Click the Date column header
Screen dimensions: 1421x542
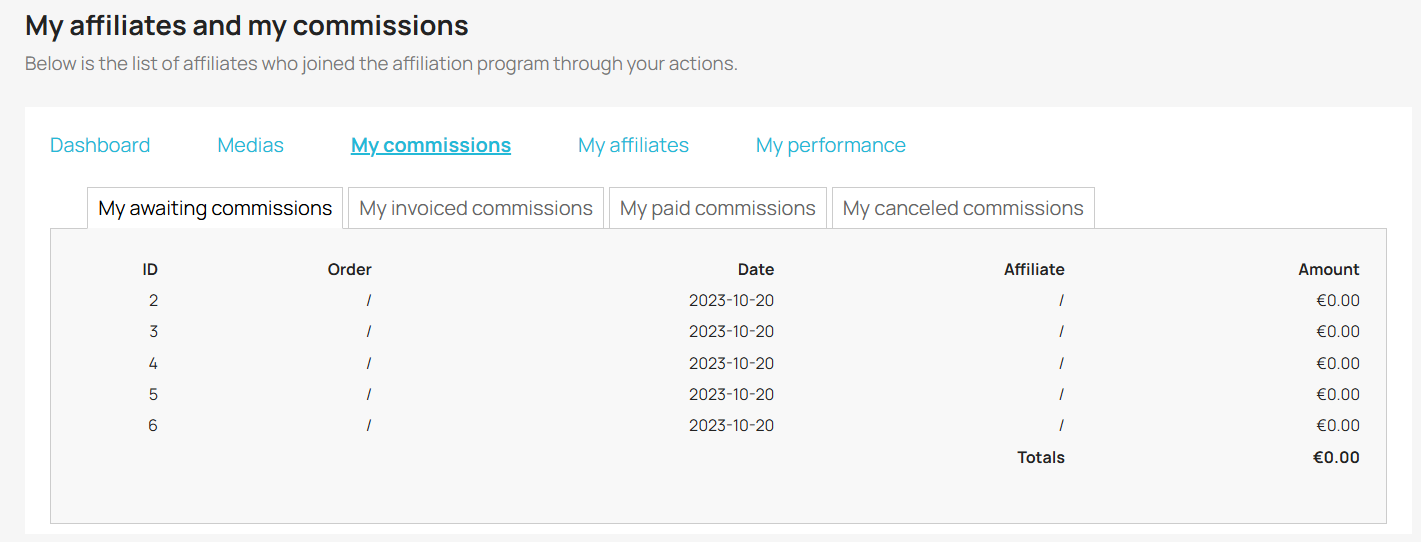click(x=756, y=269)
